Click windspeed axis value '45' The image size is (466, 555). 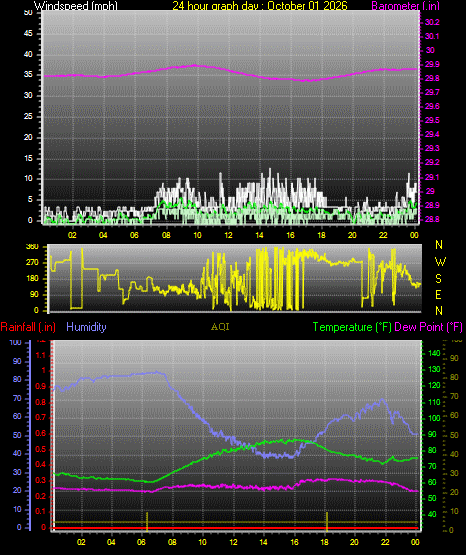click(x=28, y=34)
